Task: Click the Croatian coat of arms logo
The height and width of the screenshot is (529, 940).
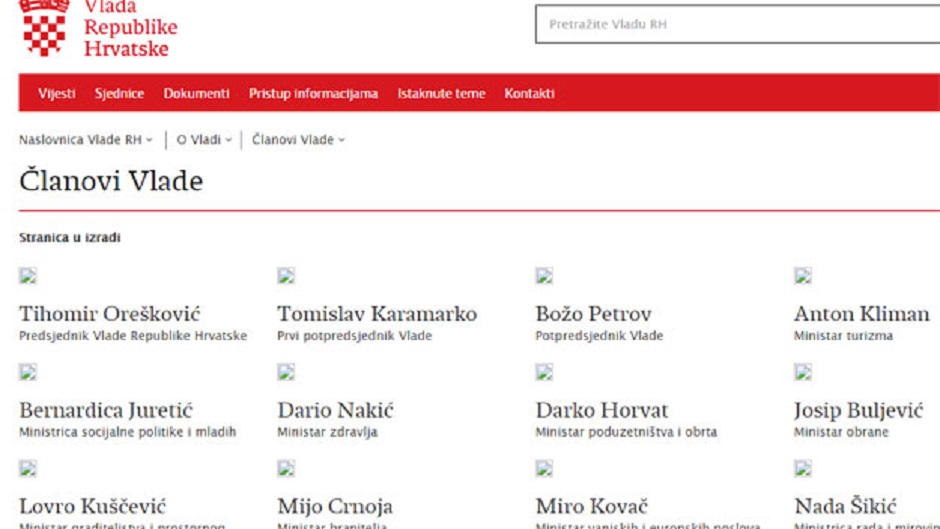Action: [43, 27]
